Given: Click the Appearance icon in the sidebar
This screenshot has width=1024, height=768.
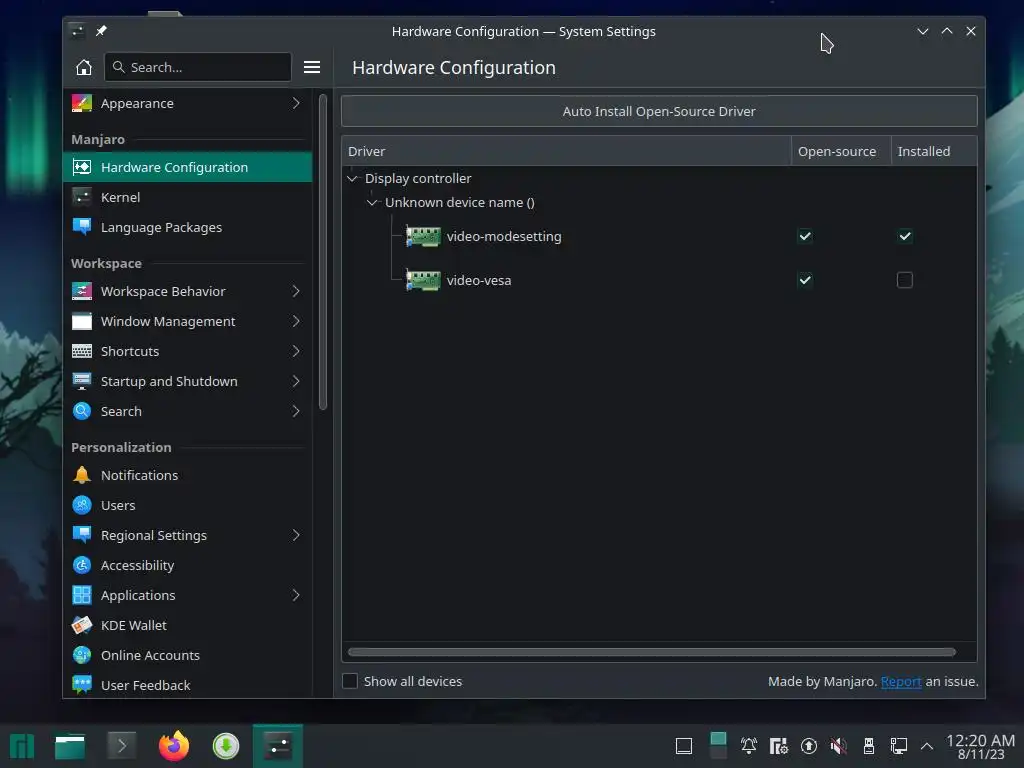Looking at the screenshot, I should [82, 103].
